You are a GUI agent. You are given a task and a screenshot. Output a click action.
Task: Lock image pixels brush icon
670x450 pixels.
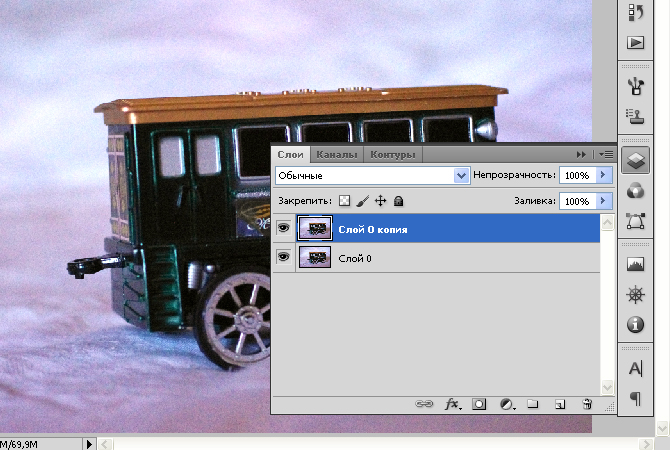point(363,201)
